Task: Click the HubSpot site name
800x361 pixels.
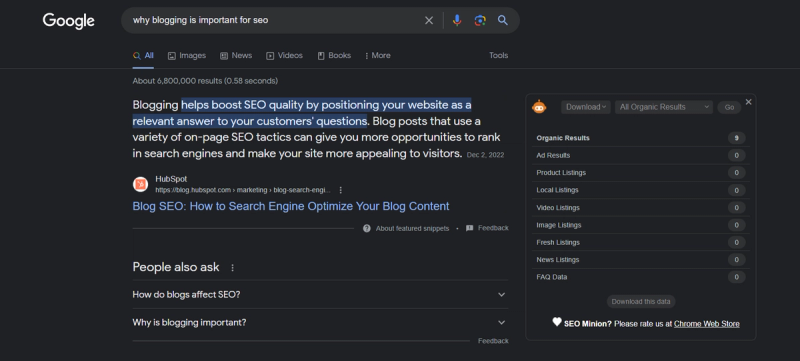Action: pyautogui.click(x=171, y=179)
